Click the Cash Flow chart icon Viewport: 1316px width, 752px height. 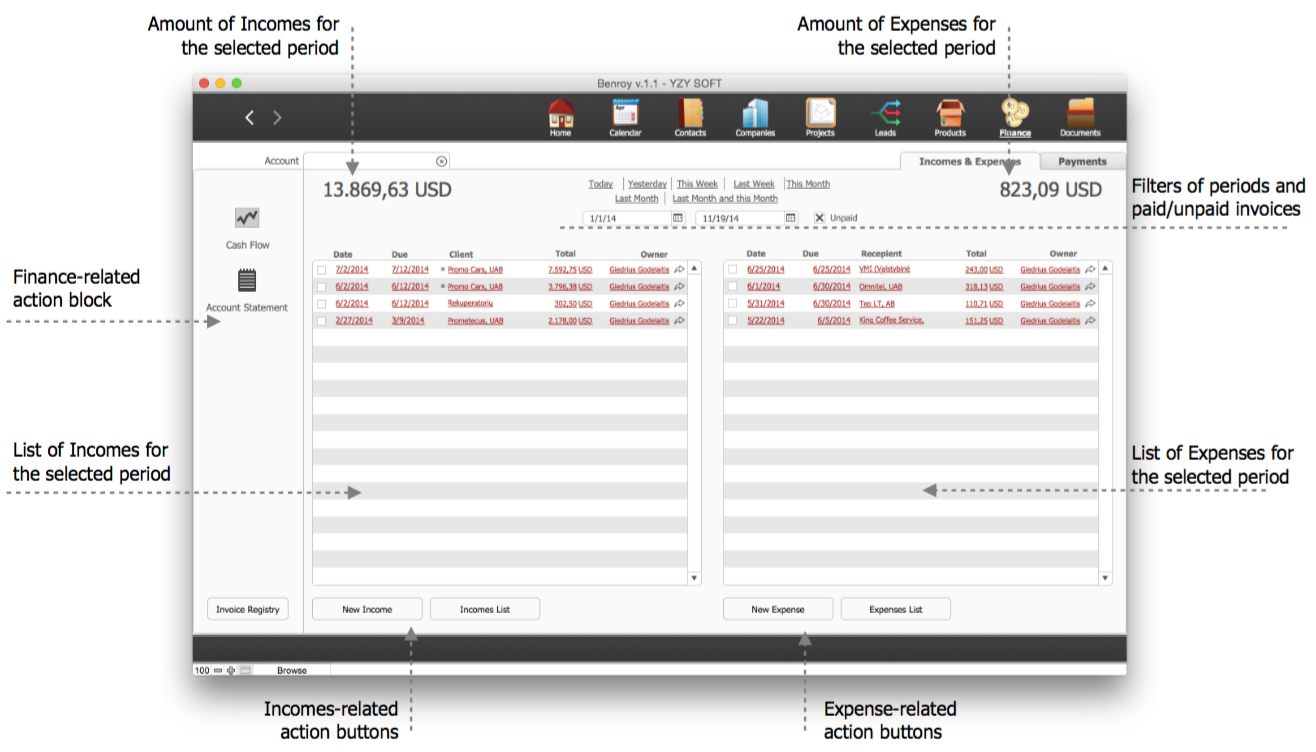tap(247, 218)
